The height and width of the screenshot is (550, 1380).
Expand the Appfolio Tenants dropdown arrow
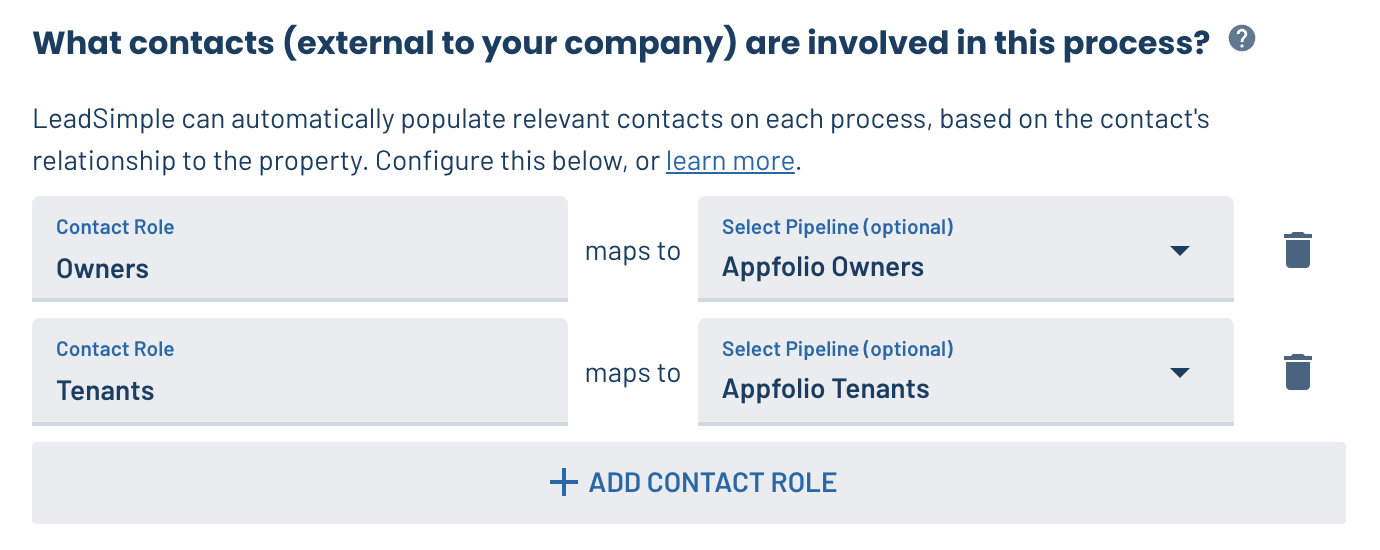click(x=1180, y=372)
